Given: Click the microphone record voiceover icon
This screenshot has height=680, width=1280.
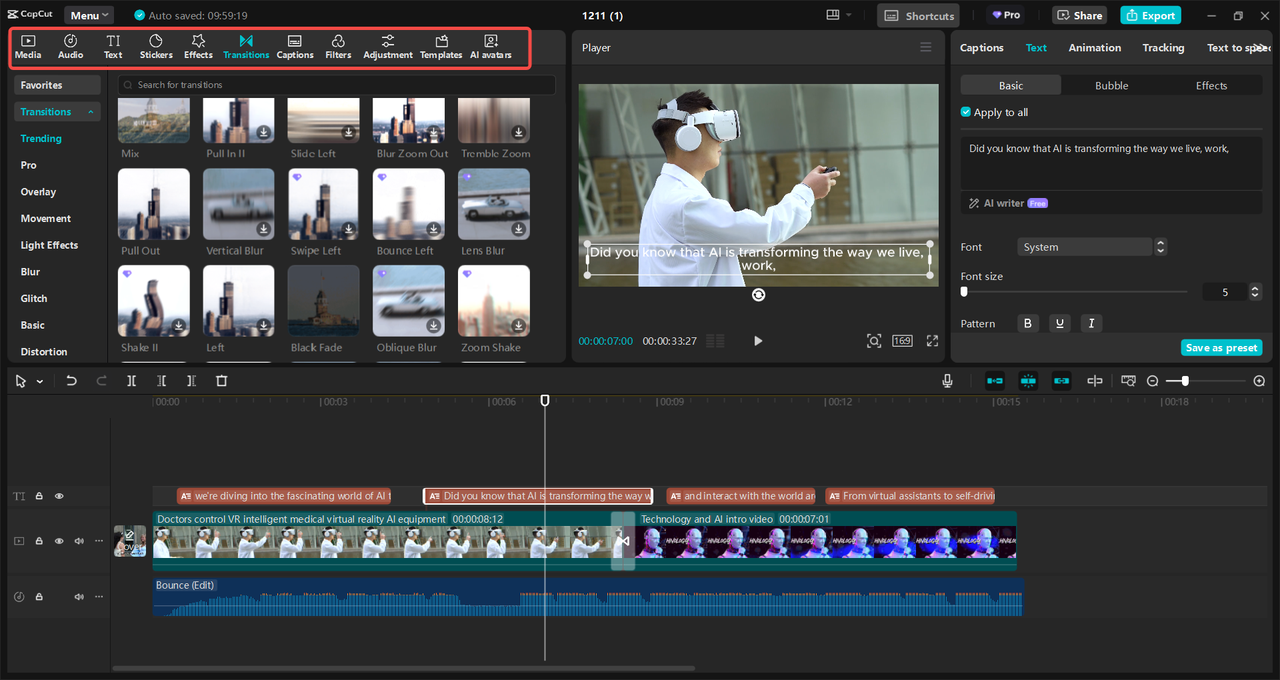Looking at the screenshot, I should pos(947,381).
